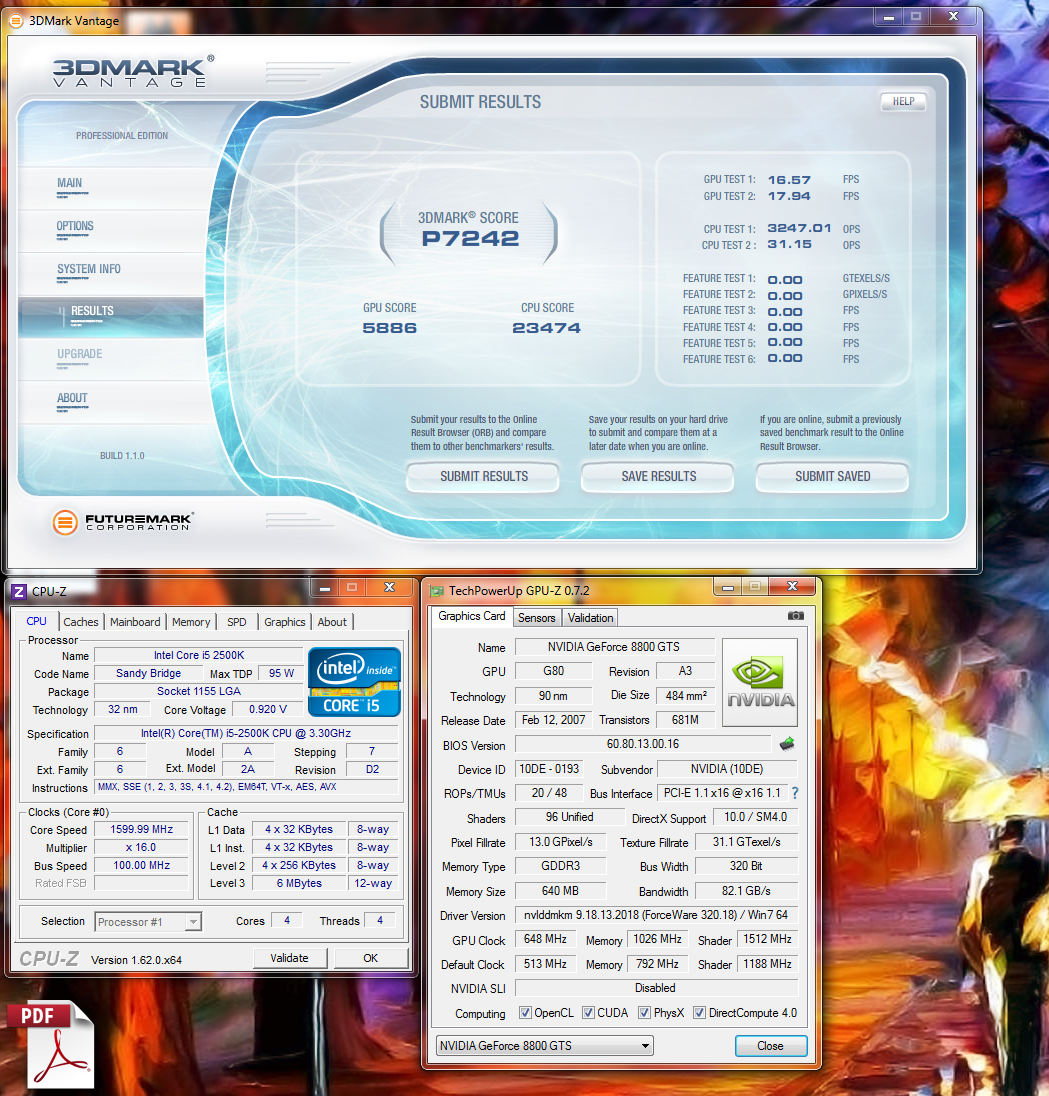The width and height of the screenshot is (1049, 1096).
Task: Open the Processor #1 selection dropdown
Action: [x=148, y=922]
